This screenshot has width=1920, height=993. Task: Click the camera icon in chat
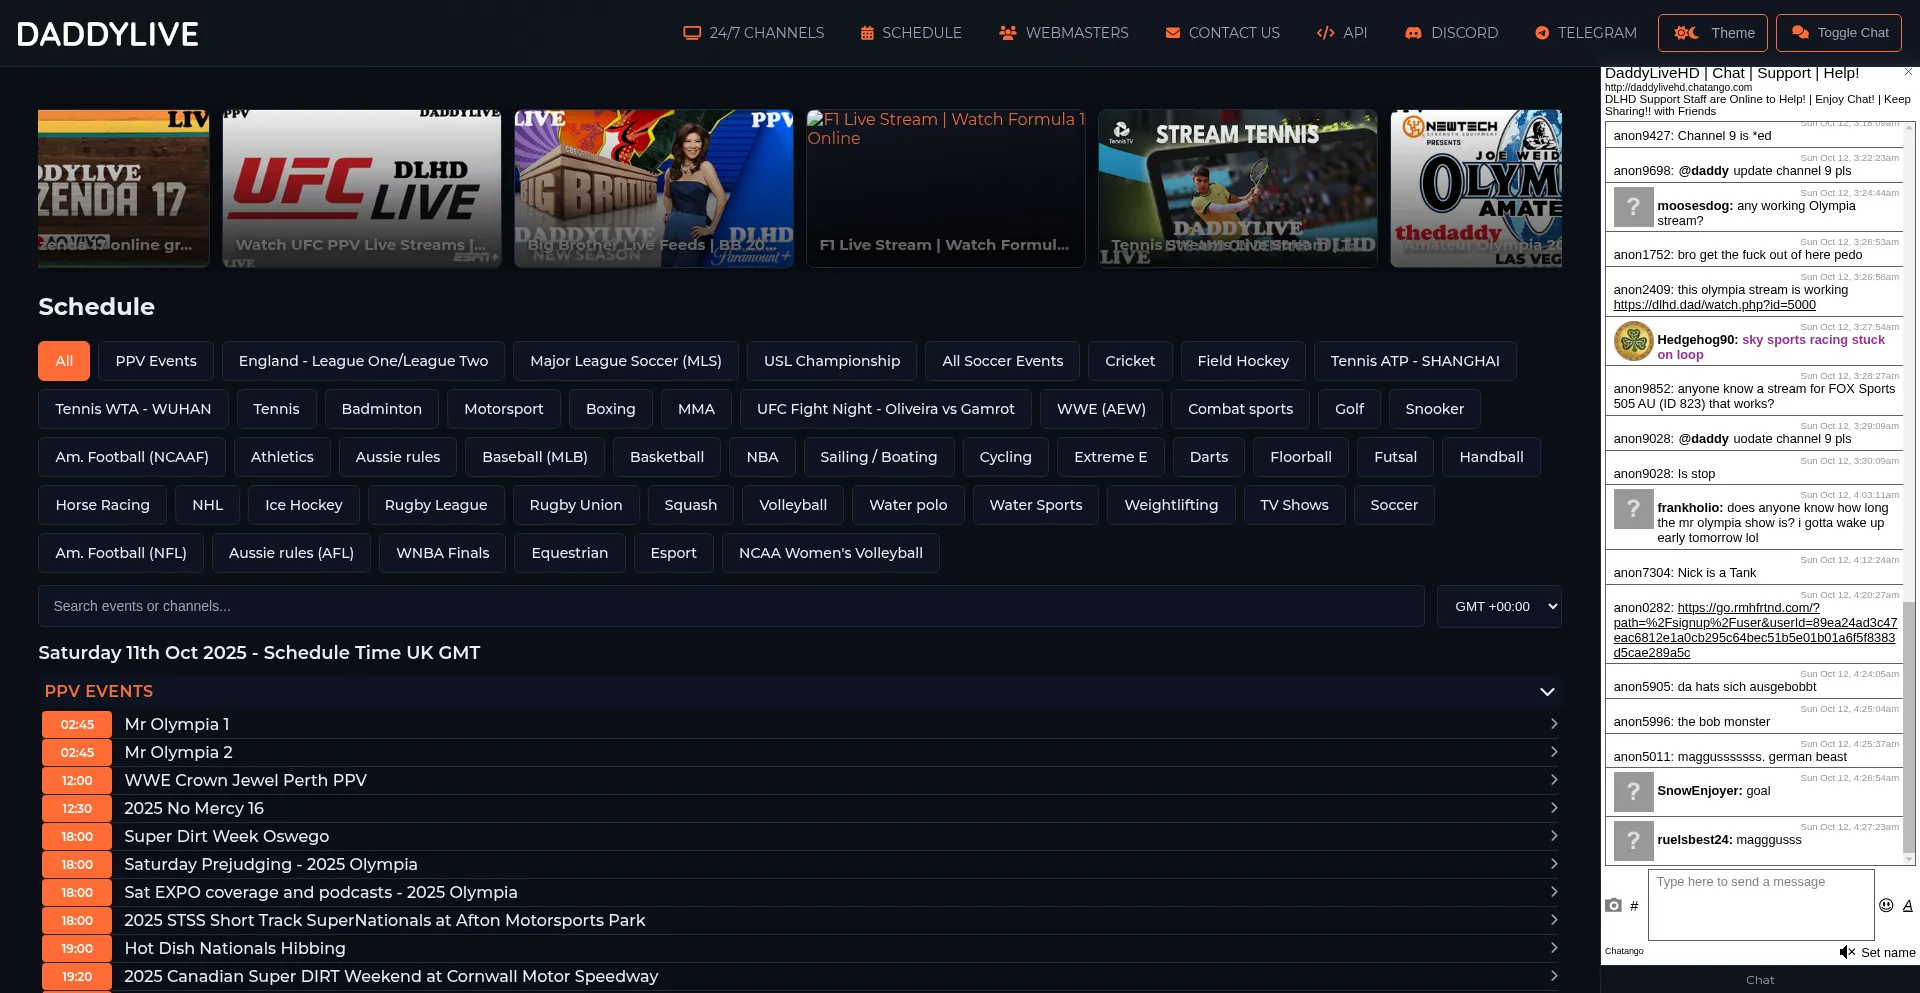(1613, 905)
